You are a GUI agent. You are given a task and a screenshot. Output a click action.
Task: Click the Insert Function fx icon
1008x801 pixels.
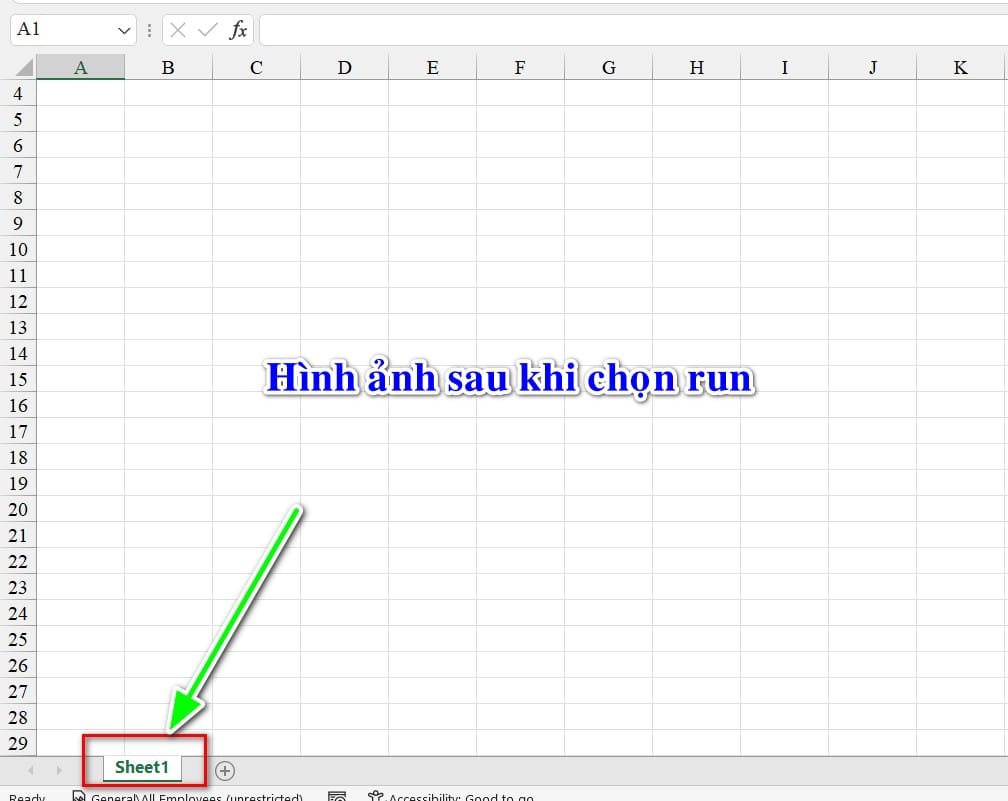pyautogui.click(x=238, y=30)
